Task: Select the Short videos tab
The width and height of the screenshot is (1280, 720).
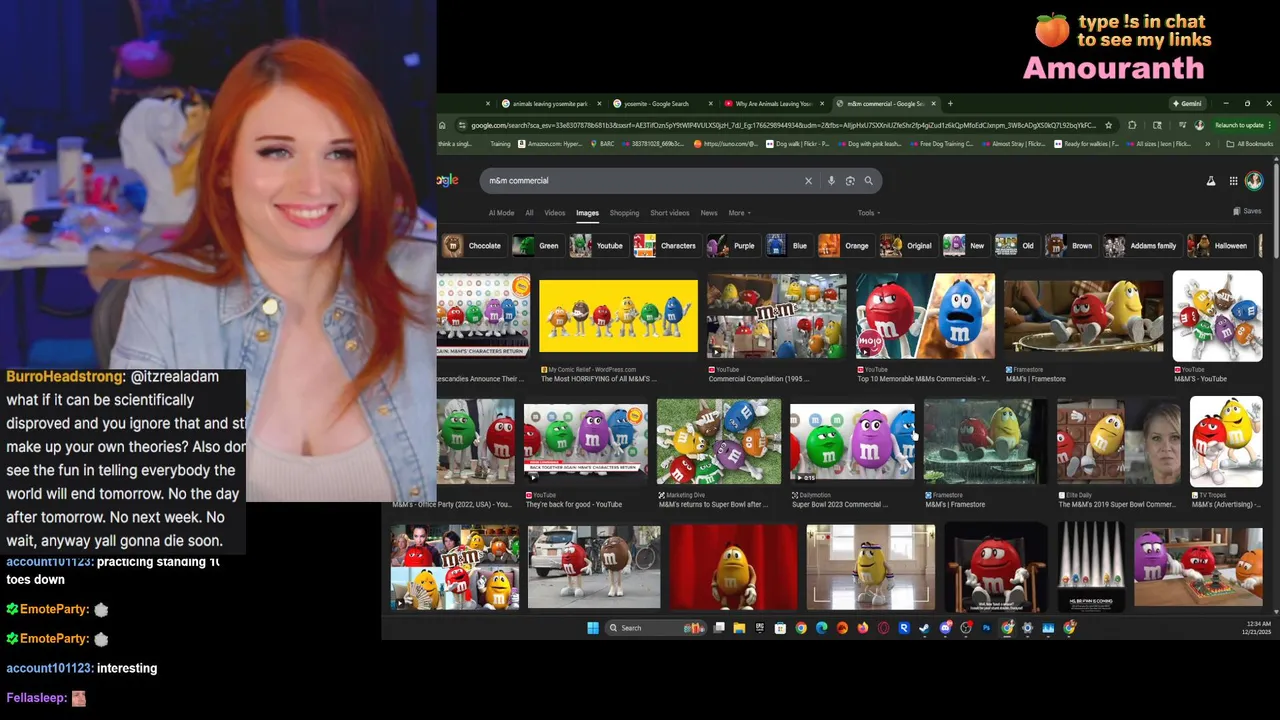Action: [670, 213]
